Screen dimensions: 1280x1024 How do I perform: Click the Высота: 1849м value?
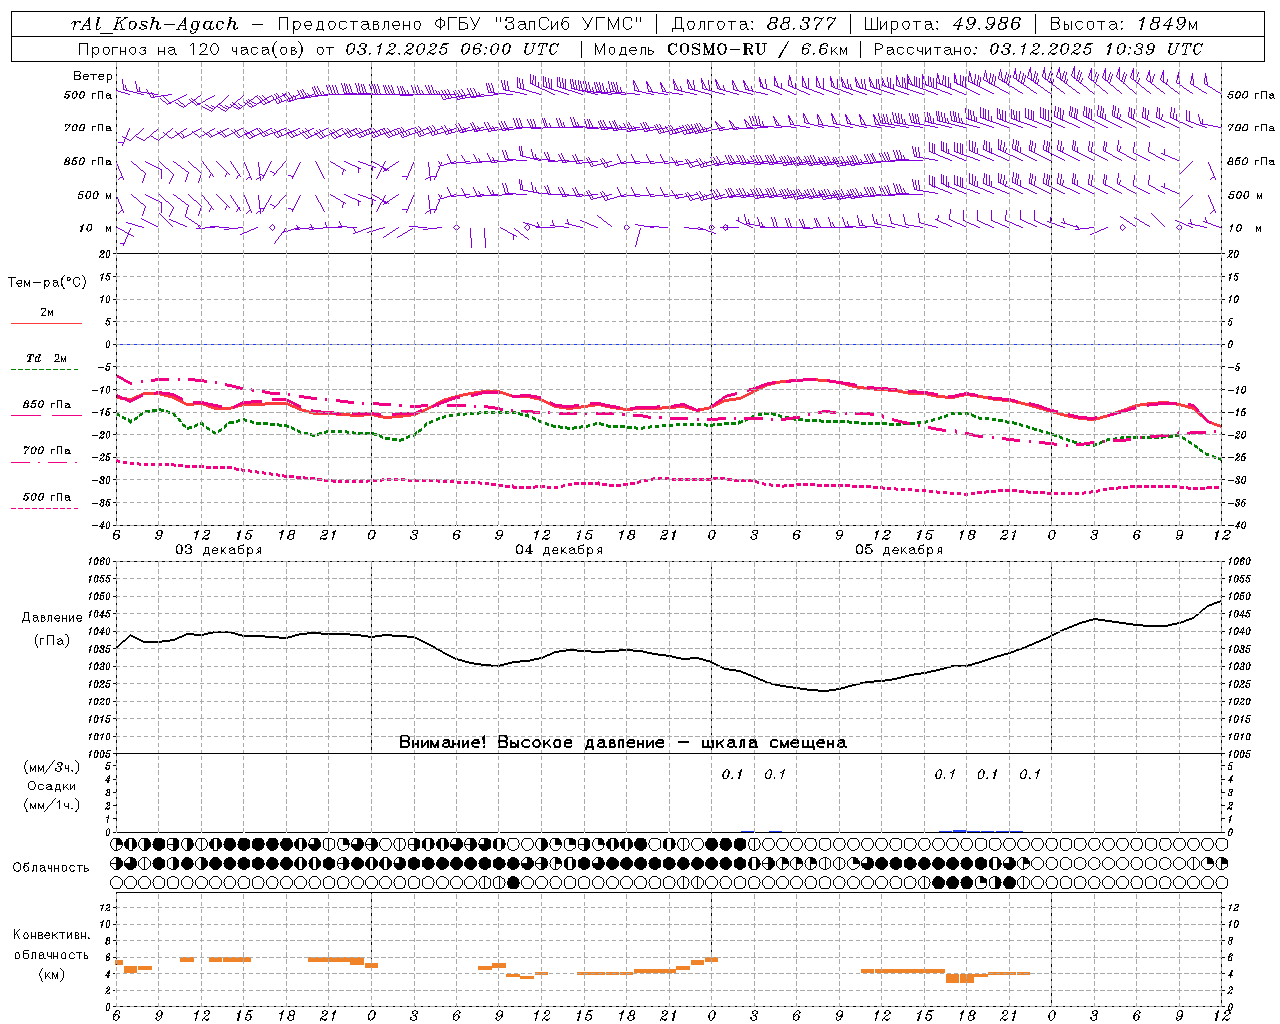(x=1124, y=24)
